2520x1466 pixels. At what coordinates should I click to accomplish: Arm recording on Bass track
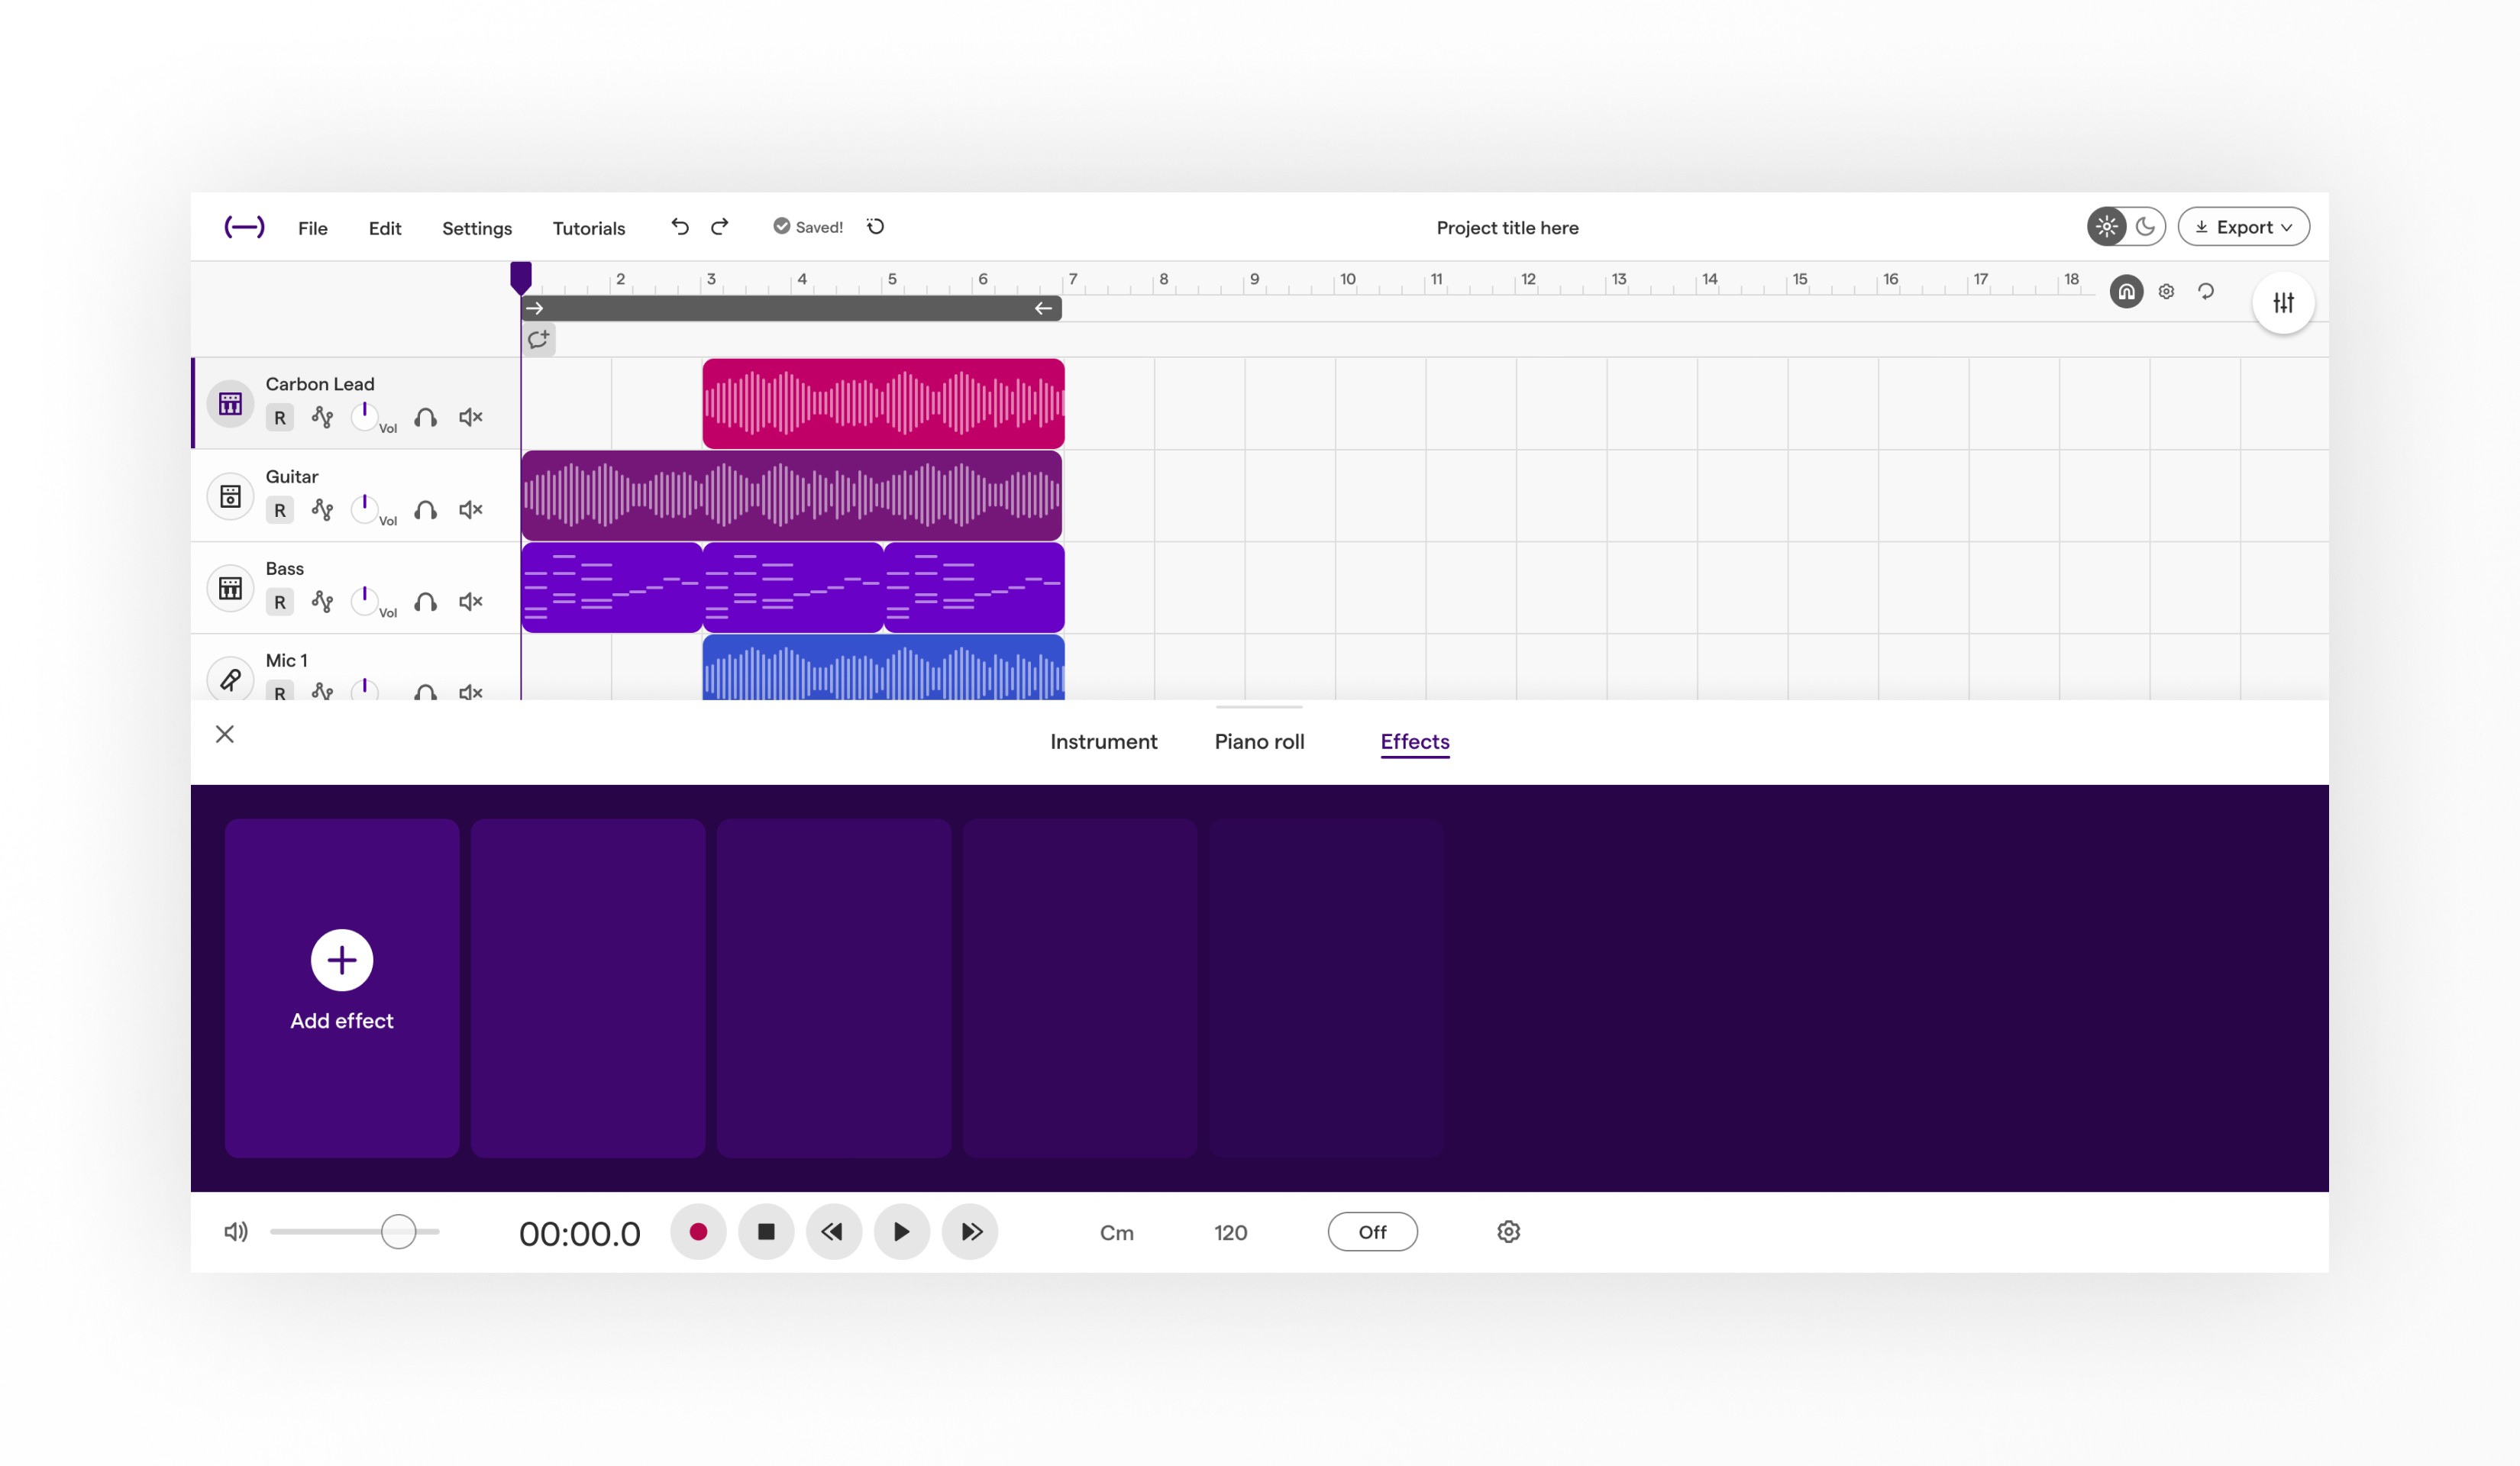pos(280,602)
